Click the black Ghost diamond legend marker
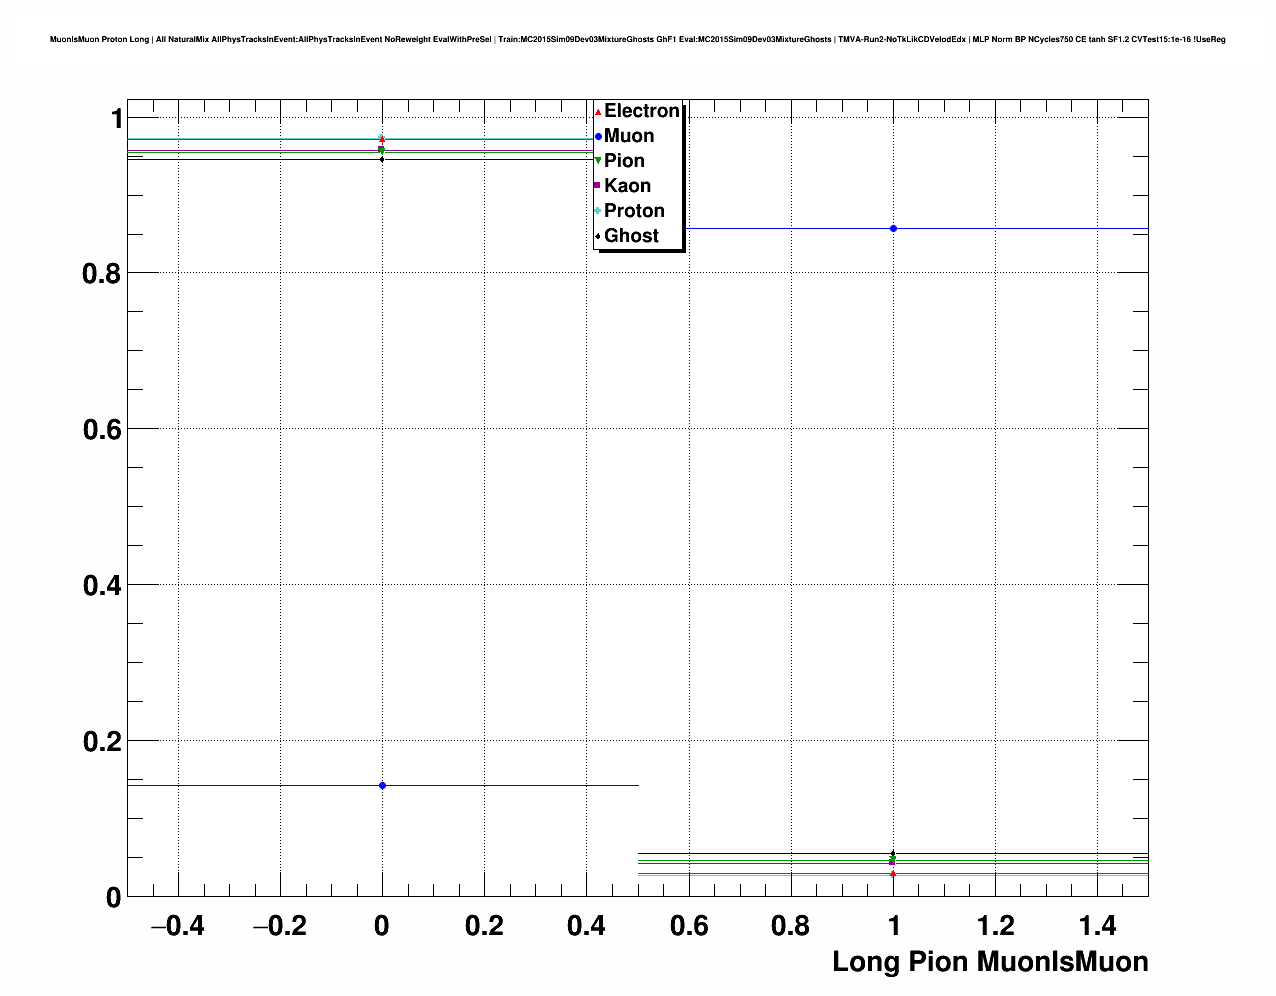The height and width of the screenshot is (996, 1276). point(598,236)
